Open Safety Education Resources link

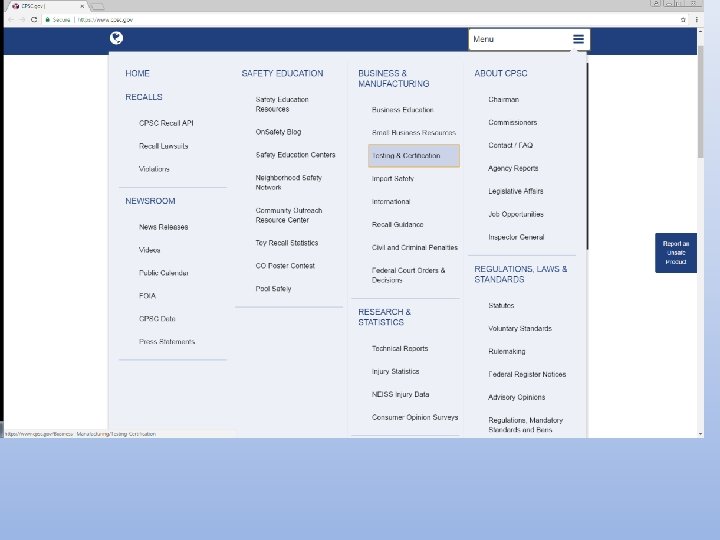pyautogui.click(x=282, y=104)
